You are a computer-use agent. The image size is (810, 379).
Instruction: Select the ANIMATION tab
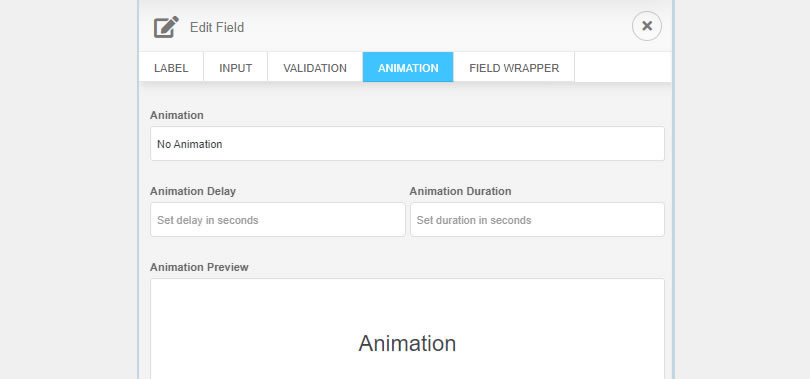(408, 68)
